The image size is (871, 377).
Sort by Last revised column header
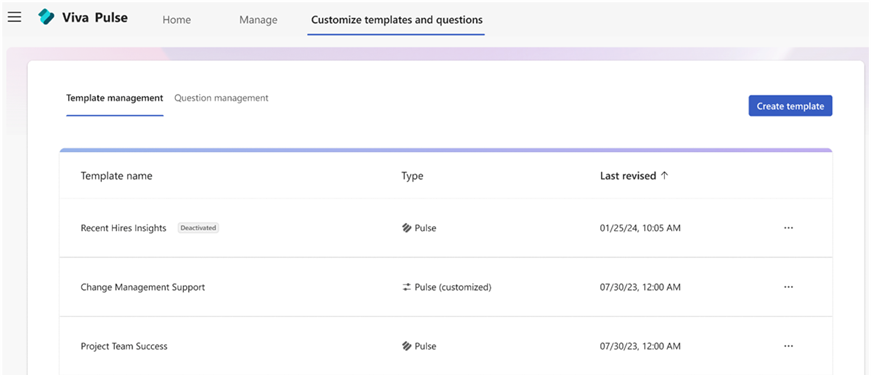pyautogui.click(x=628, y=176)
